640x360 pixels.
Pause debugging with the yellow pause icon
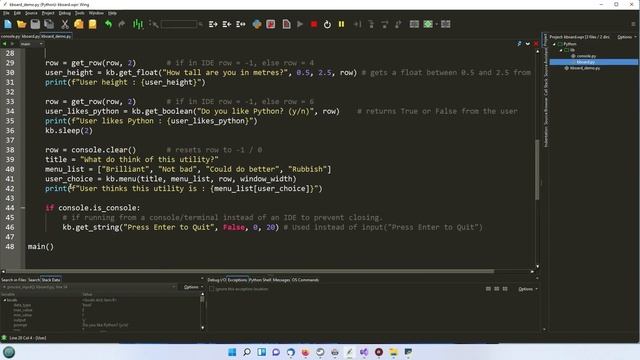click(x=341, y=24)
